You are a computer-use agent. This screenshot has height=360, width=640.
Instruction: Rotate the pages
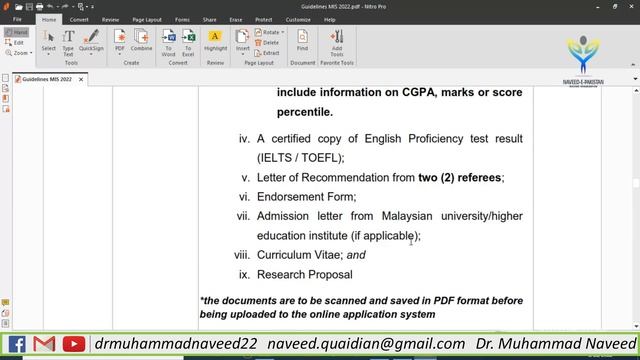(x=267, y=32)
